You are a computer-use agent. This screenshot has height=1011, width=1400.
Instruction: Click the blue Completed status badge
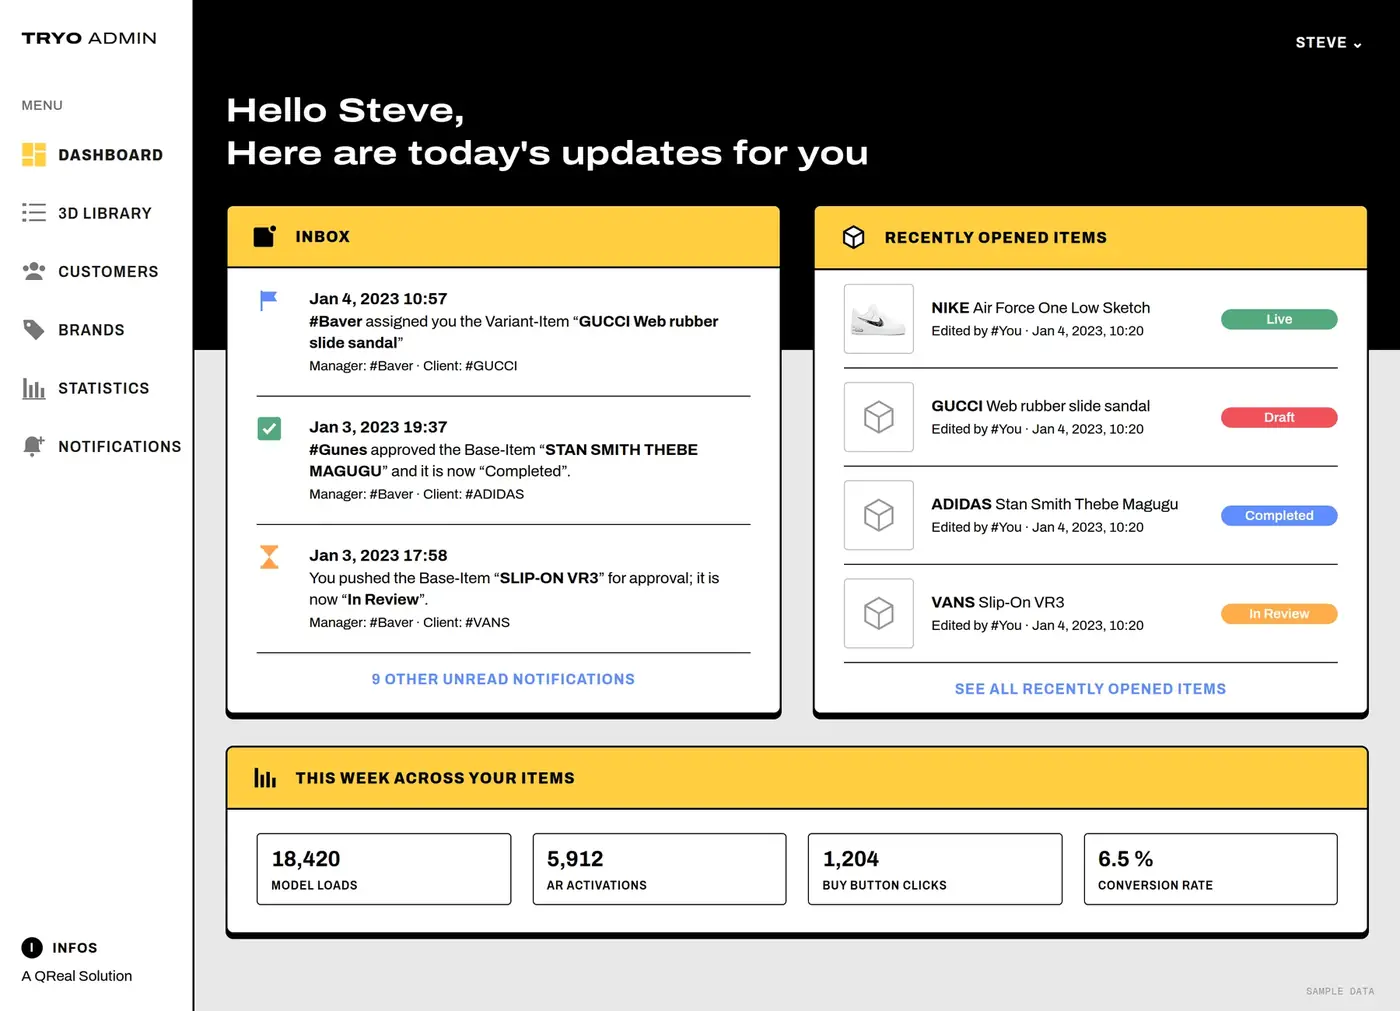[x=1279, y=515]
